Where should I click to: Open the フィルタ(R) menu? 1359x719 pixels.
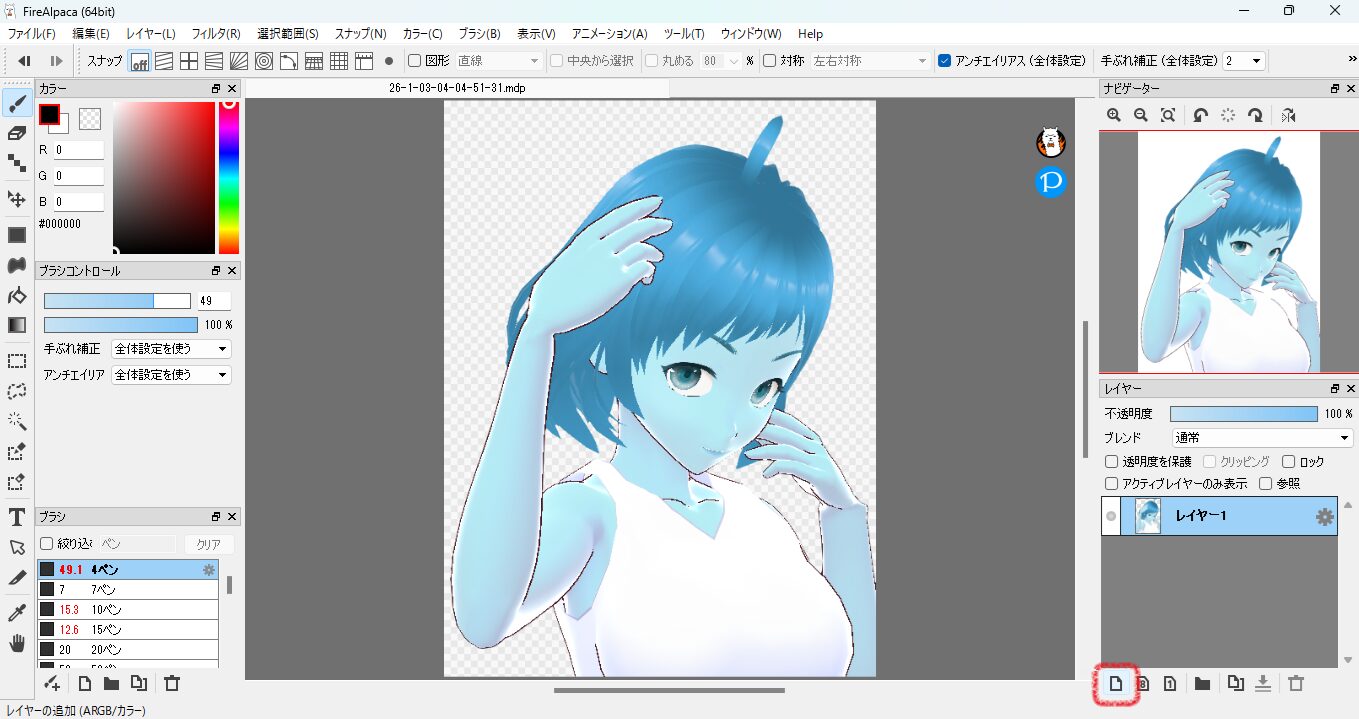pyautogui.click(x=215, y=34)
